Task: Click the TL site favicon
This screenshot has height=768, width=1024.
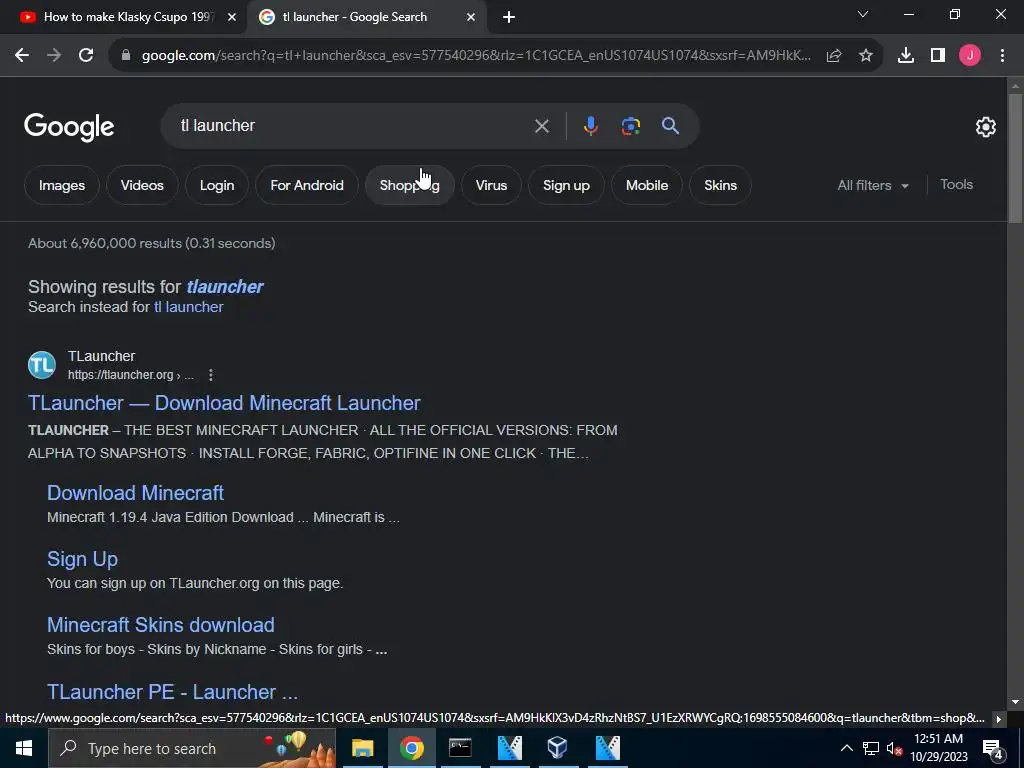Action: 42,365
